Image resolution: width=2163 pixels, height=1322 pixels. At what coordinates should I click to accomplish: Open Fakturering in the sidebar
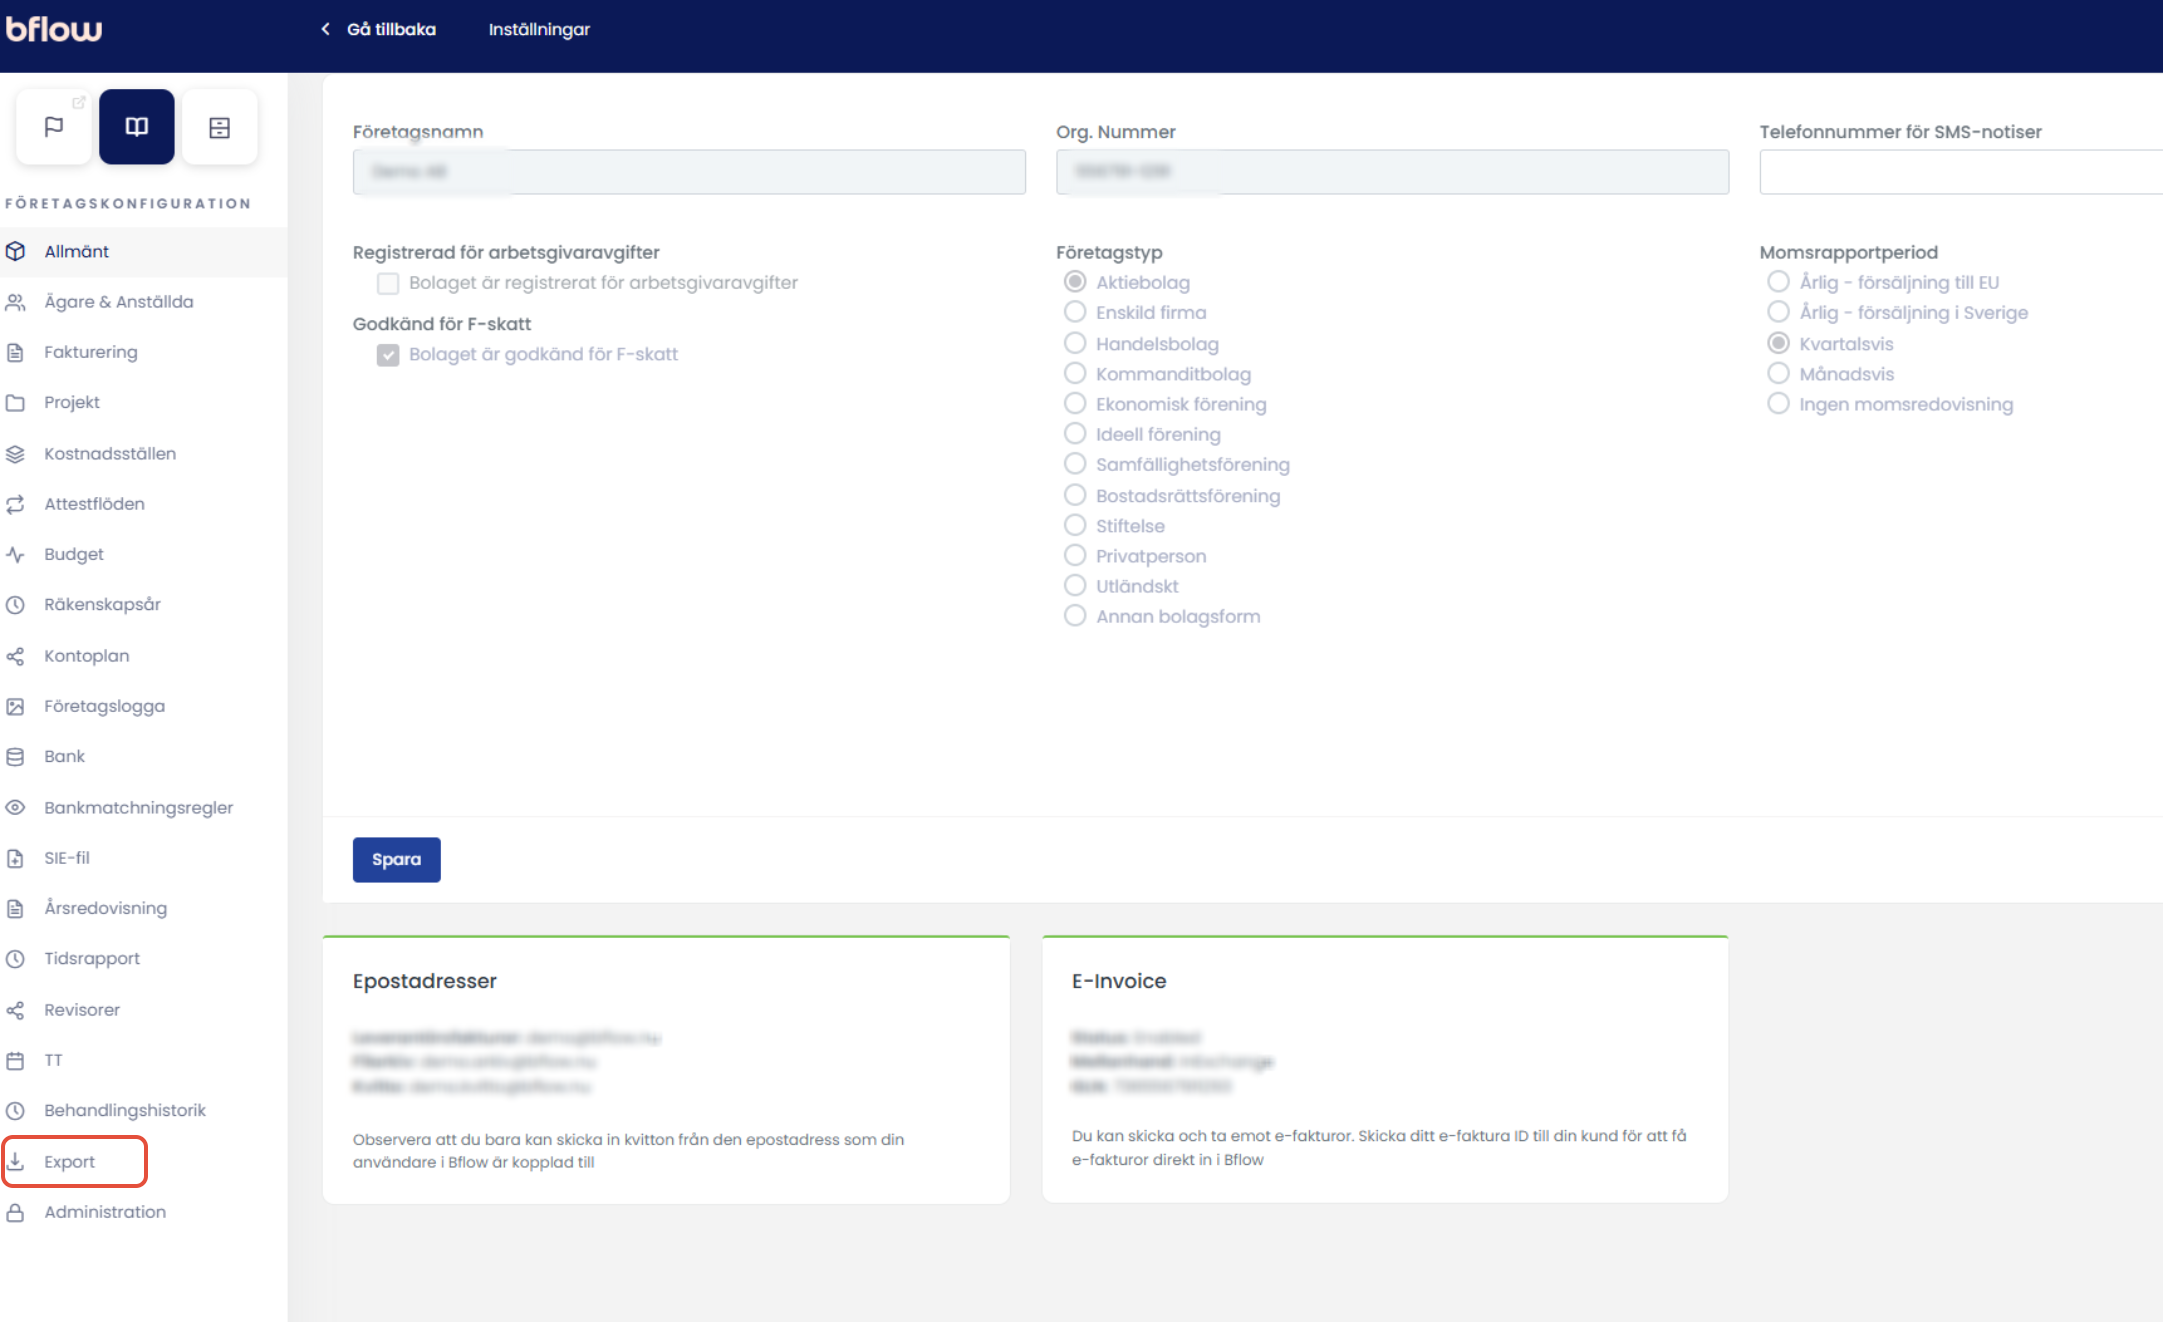click(x=91, y=352)
